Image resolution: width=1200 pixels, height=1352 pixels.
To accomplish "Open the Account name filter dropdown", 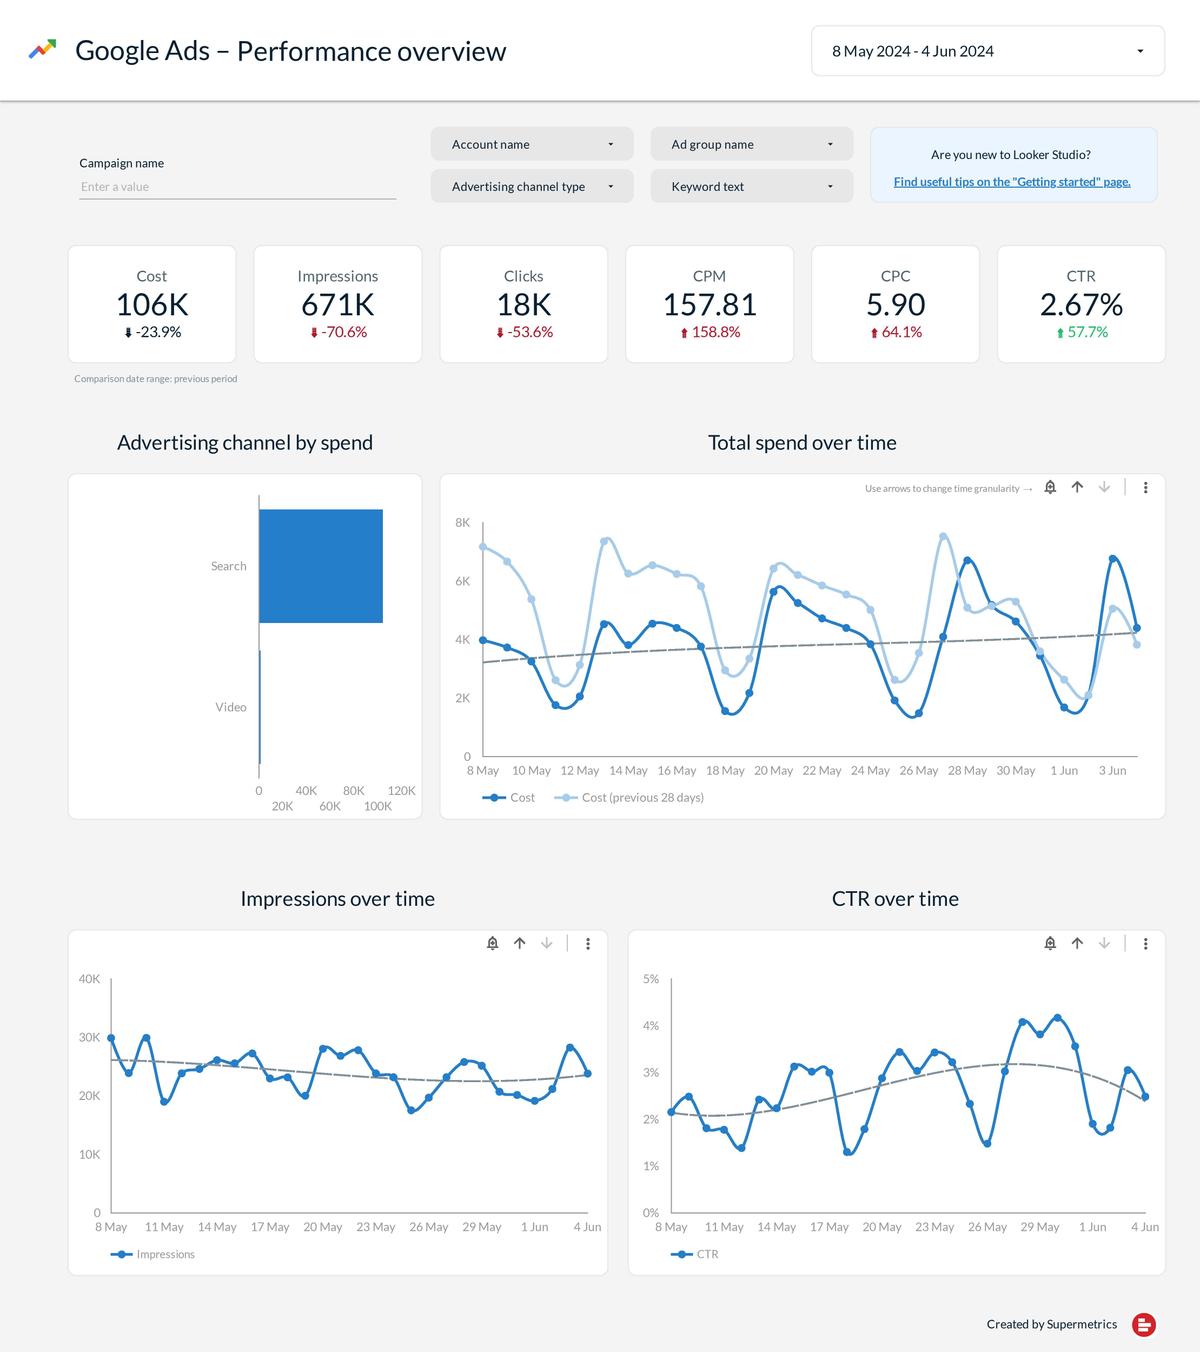I will click(531, 143).
